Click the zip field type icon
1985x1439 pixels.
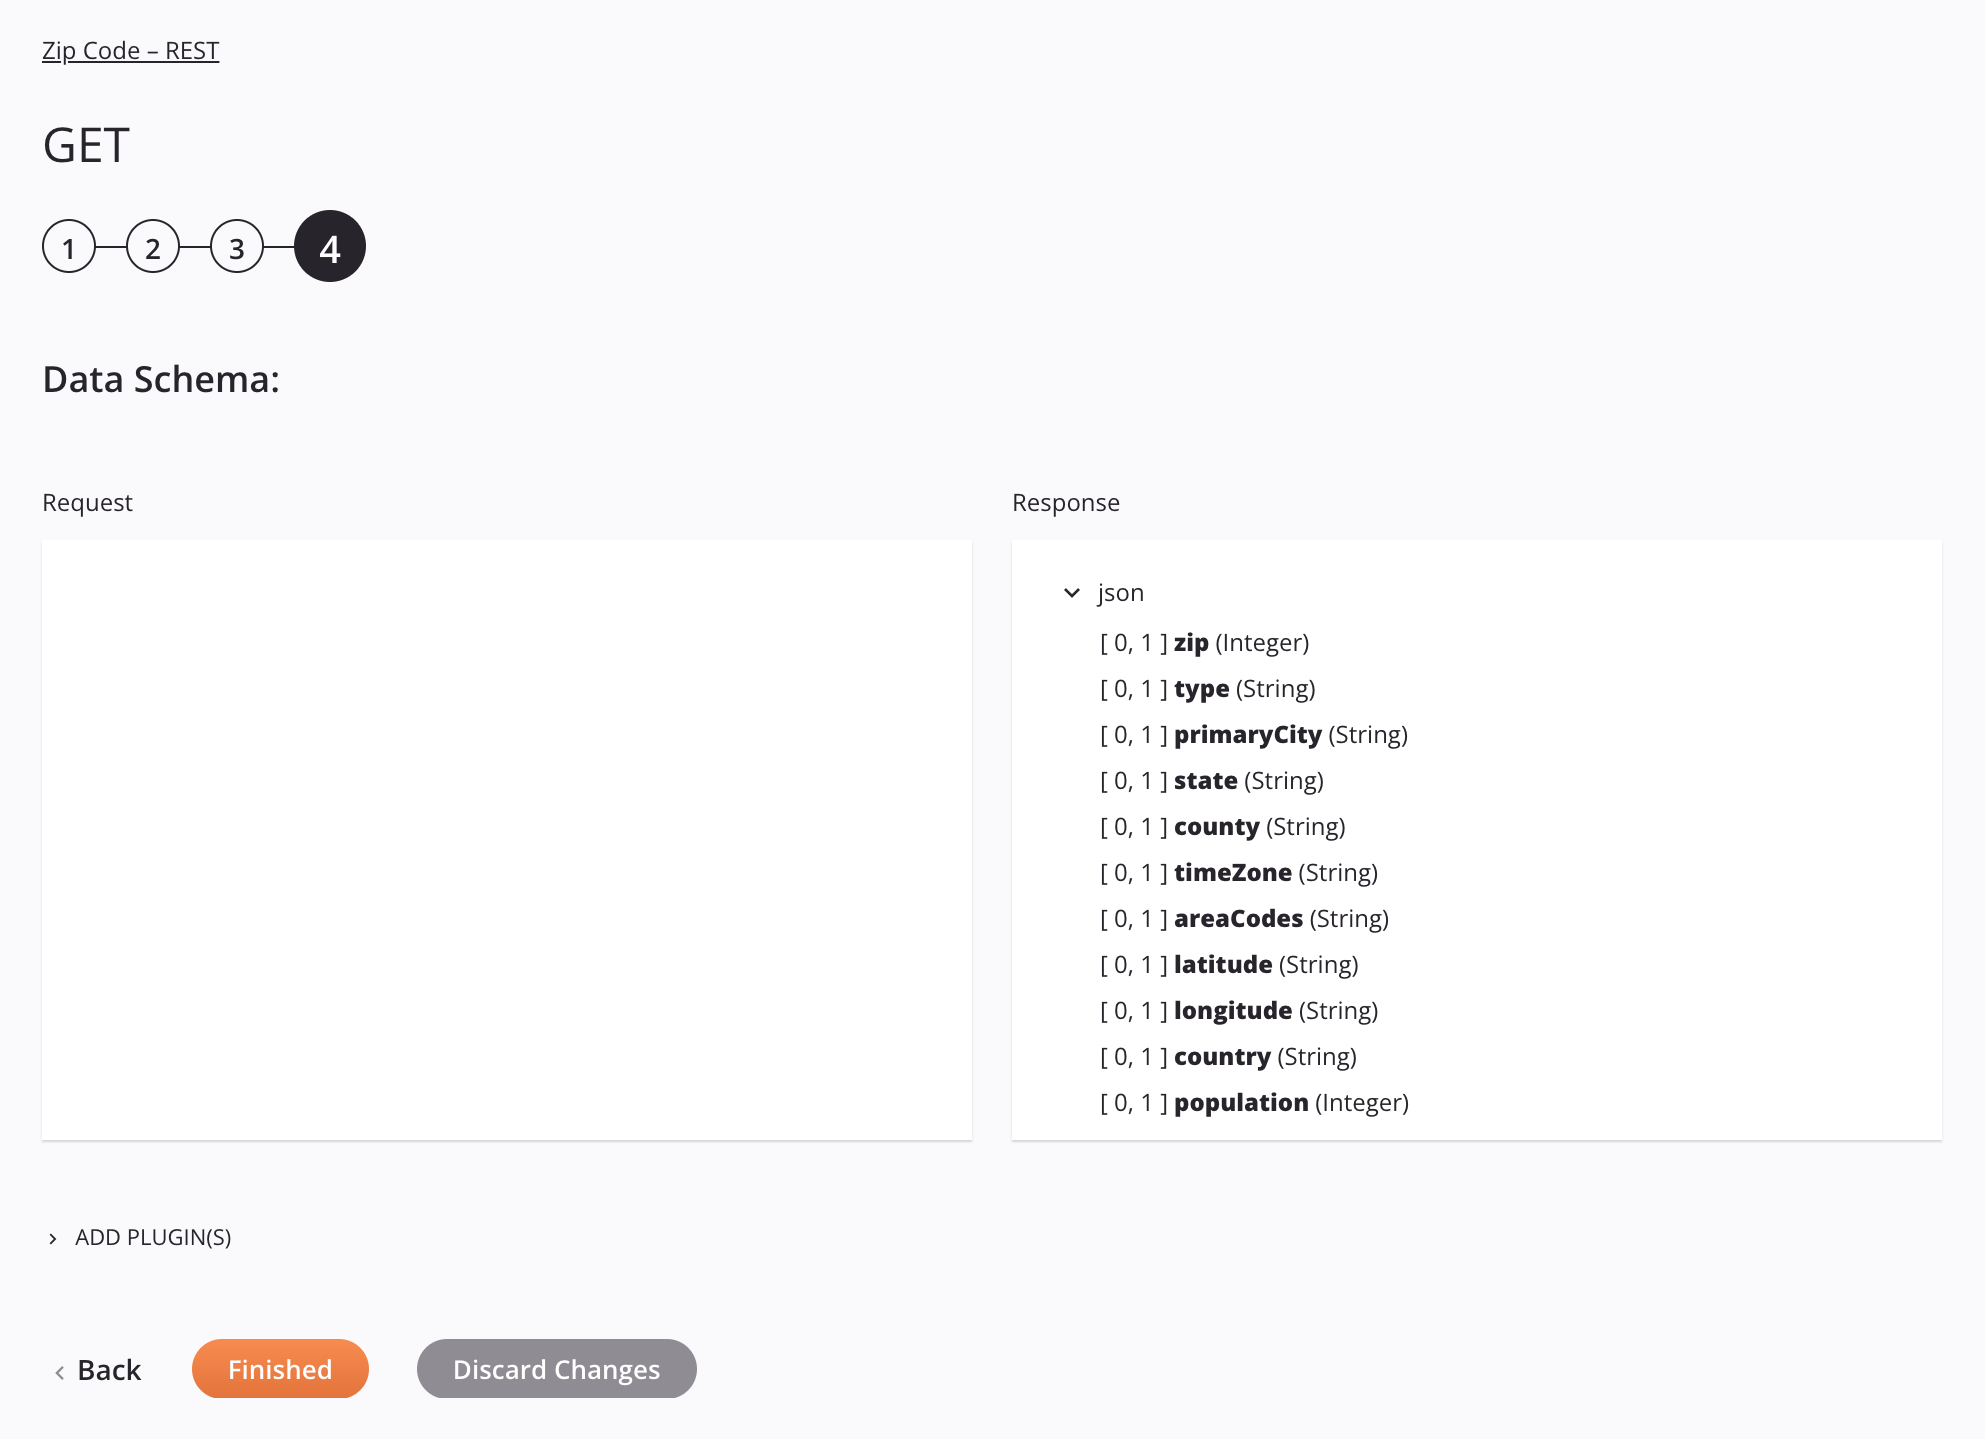pos(1262,642)
